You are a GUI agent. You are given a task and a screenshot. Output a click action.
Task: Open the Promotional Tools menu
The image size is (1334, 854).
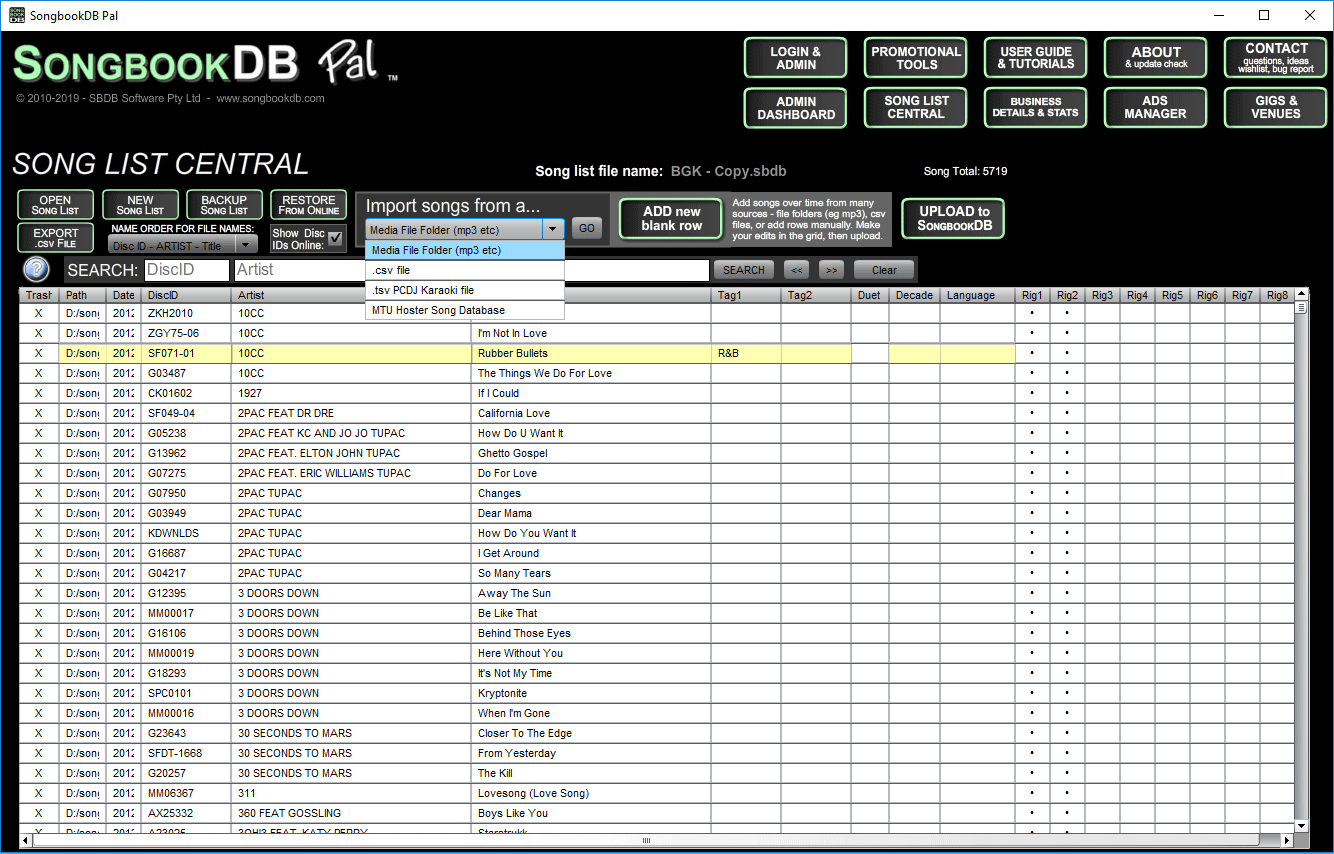coord(915,57)
